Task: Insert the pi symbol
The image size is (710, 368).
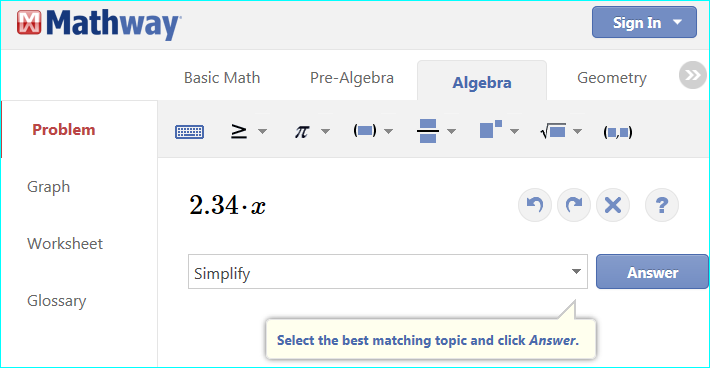Action: 302,131
